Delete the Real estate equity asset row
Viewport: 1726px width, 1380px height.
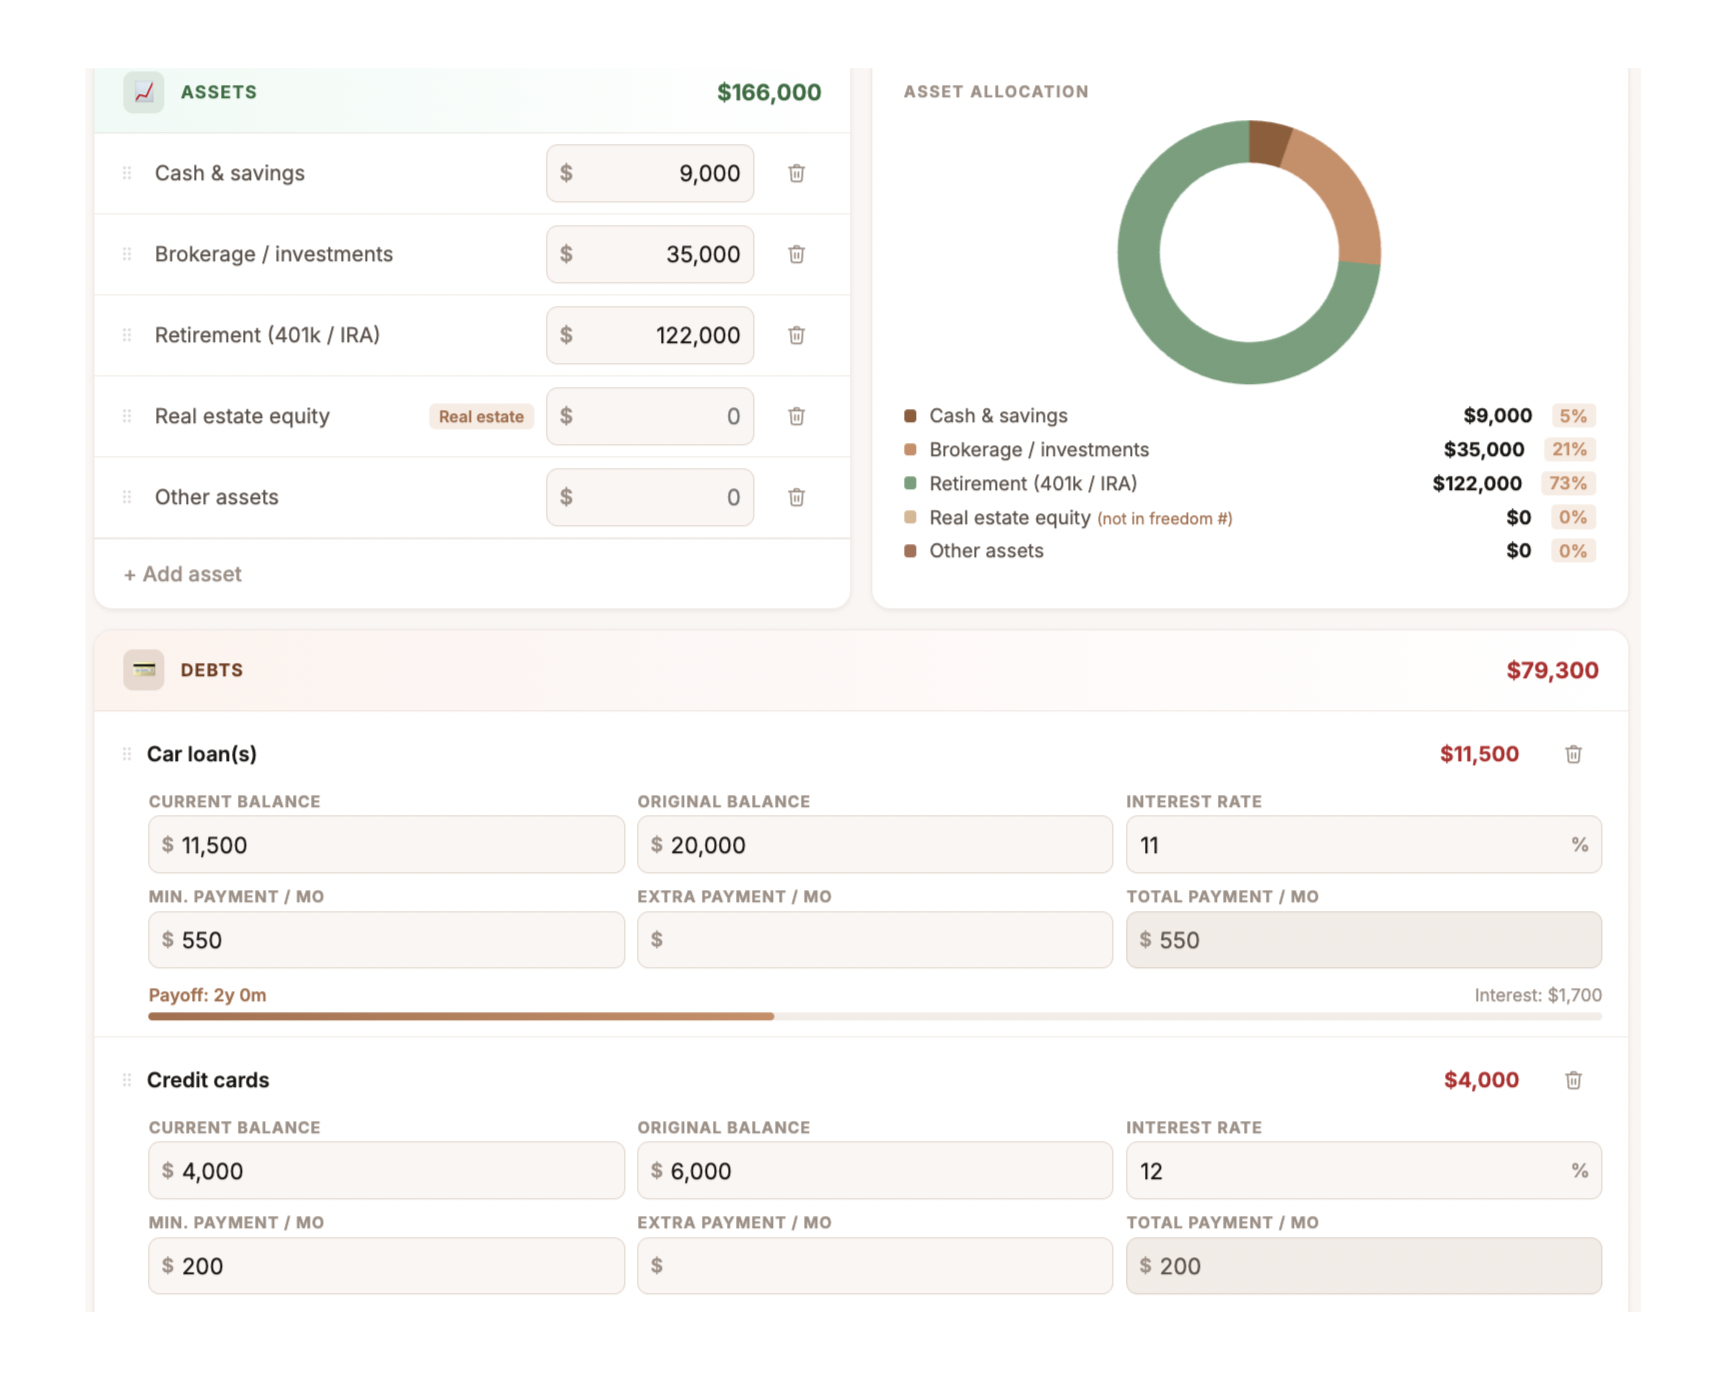(796, 416)
